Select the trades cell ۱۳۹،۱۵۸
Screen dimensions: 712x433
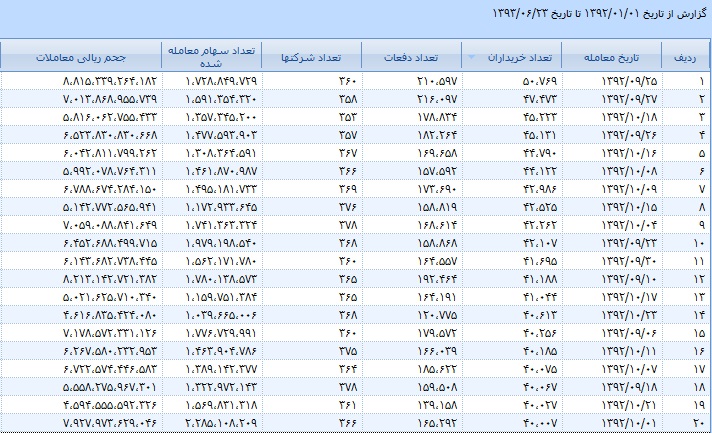[x=437, y=405]
